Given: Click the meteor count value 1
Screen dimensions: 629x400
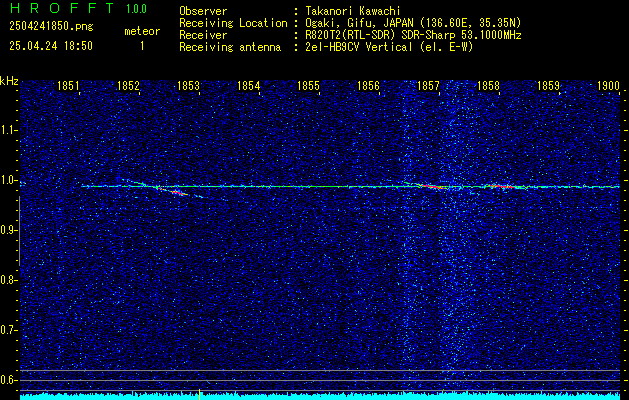Looking at the screenshot, I should [142, 46].
